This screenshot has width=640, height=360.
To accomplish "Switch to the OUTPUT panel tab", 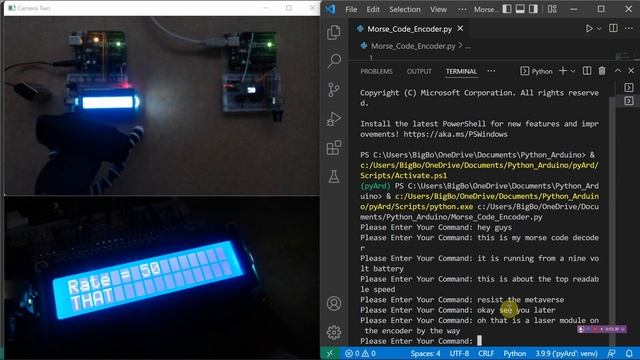I will [x=419, y=71].
